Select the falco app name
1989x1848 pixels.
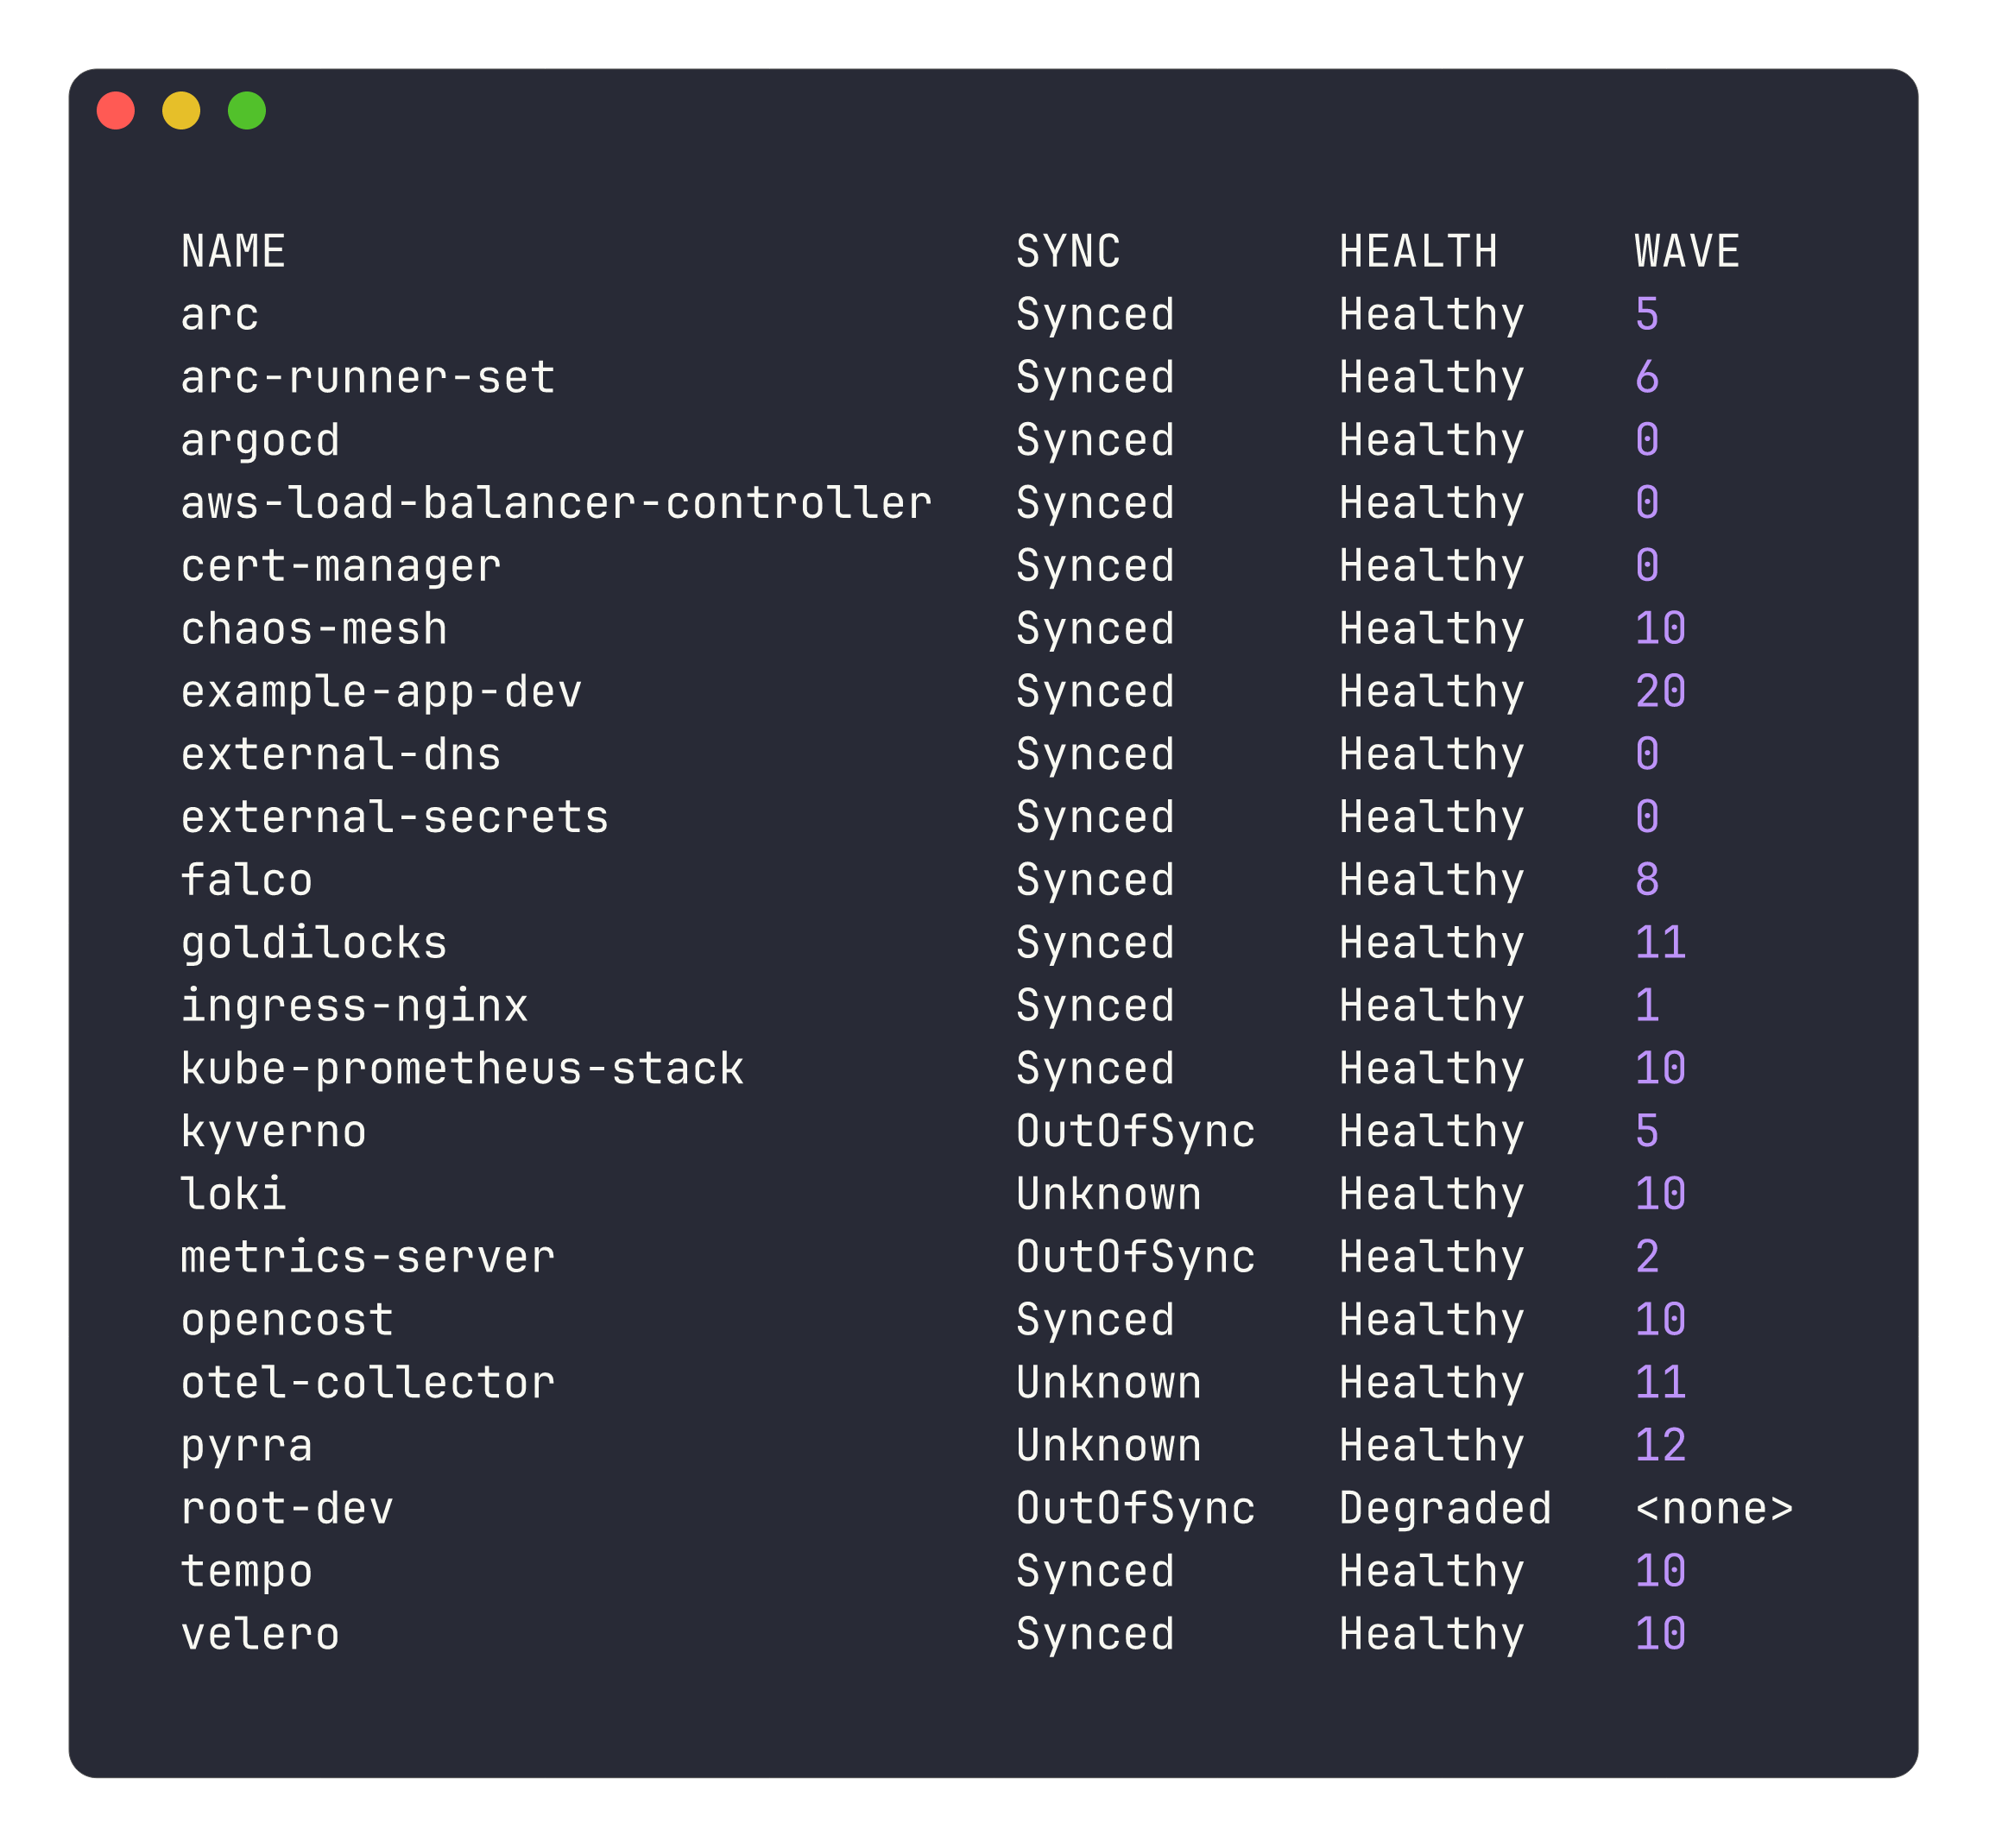click(x=247, y=880)
